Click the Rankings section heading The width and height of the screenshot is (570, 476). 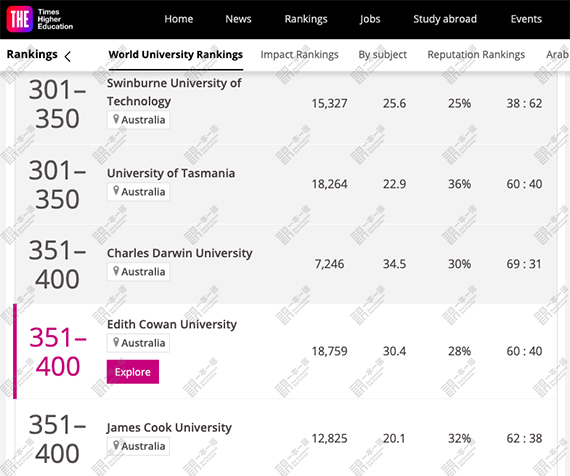32,54
